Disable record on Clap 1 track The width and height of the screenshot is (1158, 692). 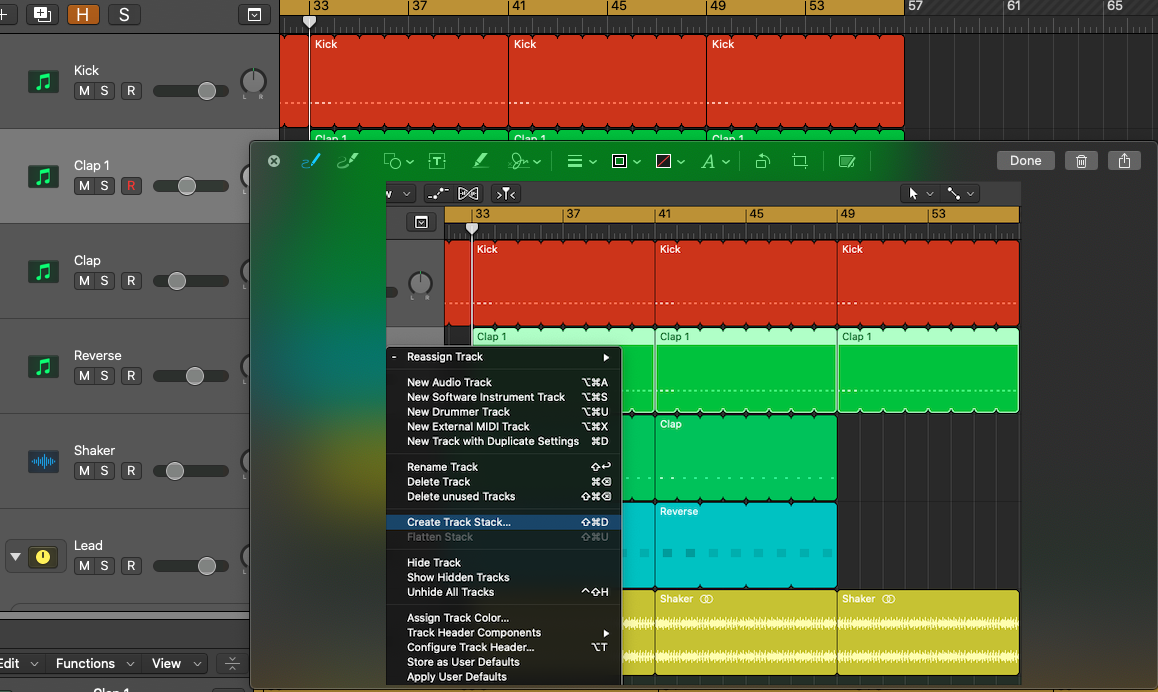tap(131, 186)
